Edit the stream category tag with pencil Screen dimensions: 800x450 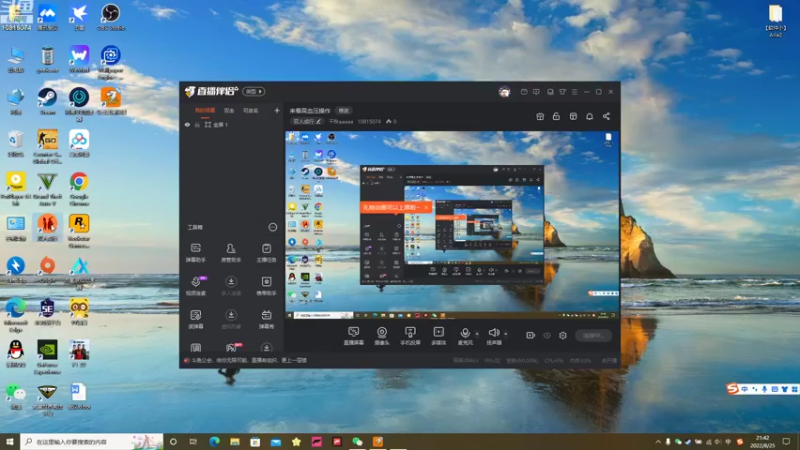(306, 121)
